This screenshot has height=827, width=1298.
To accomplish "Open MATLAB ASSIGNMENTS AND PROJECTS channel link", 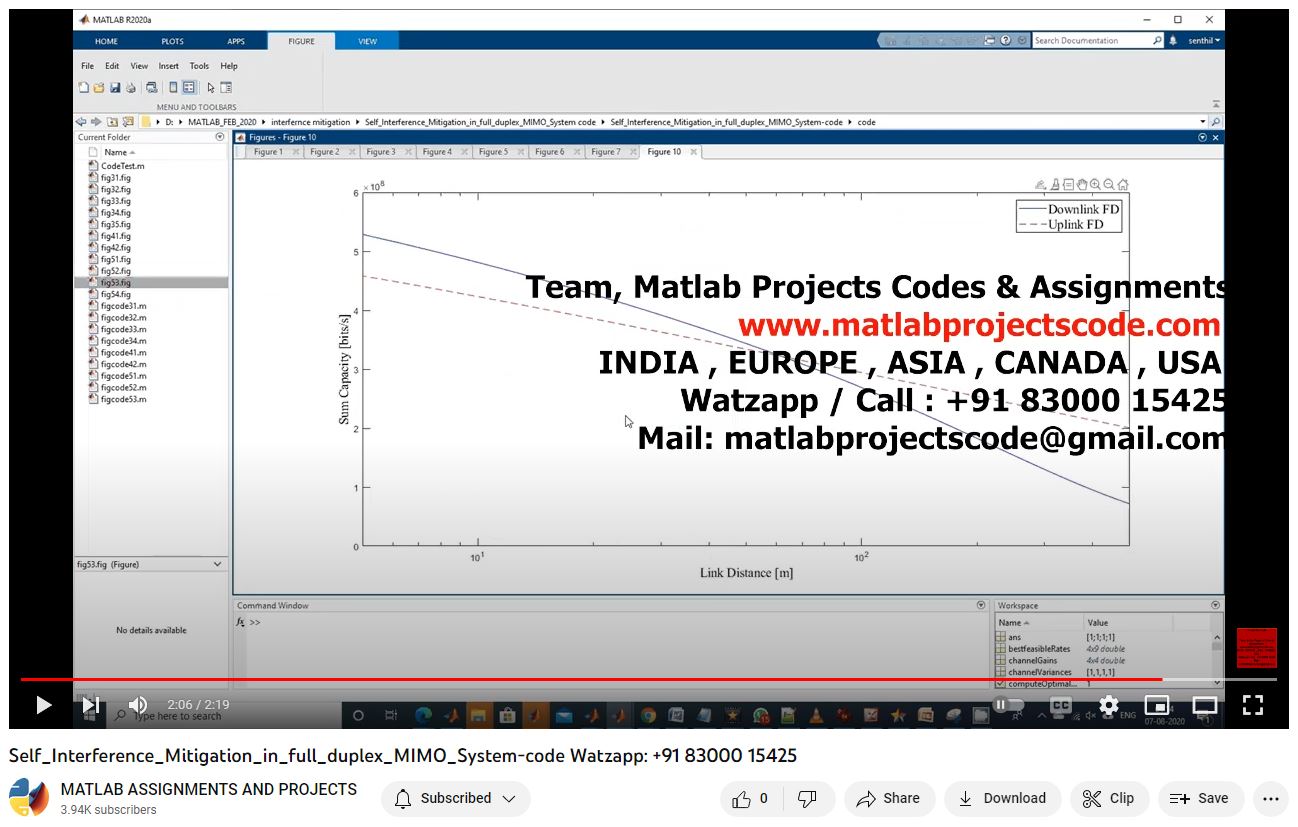I will 209,789.
